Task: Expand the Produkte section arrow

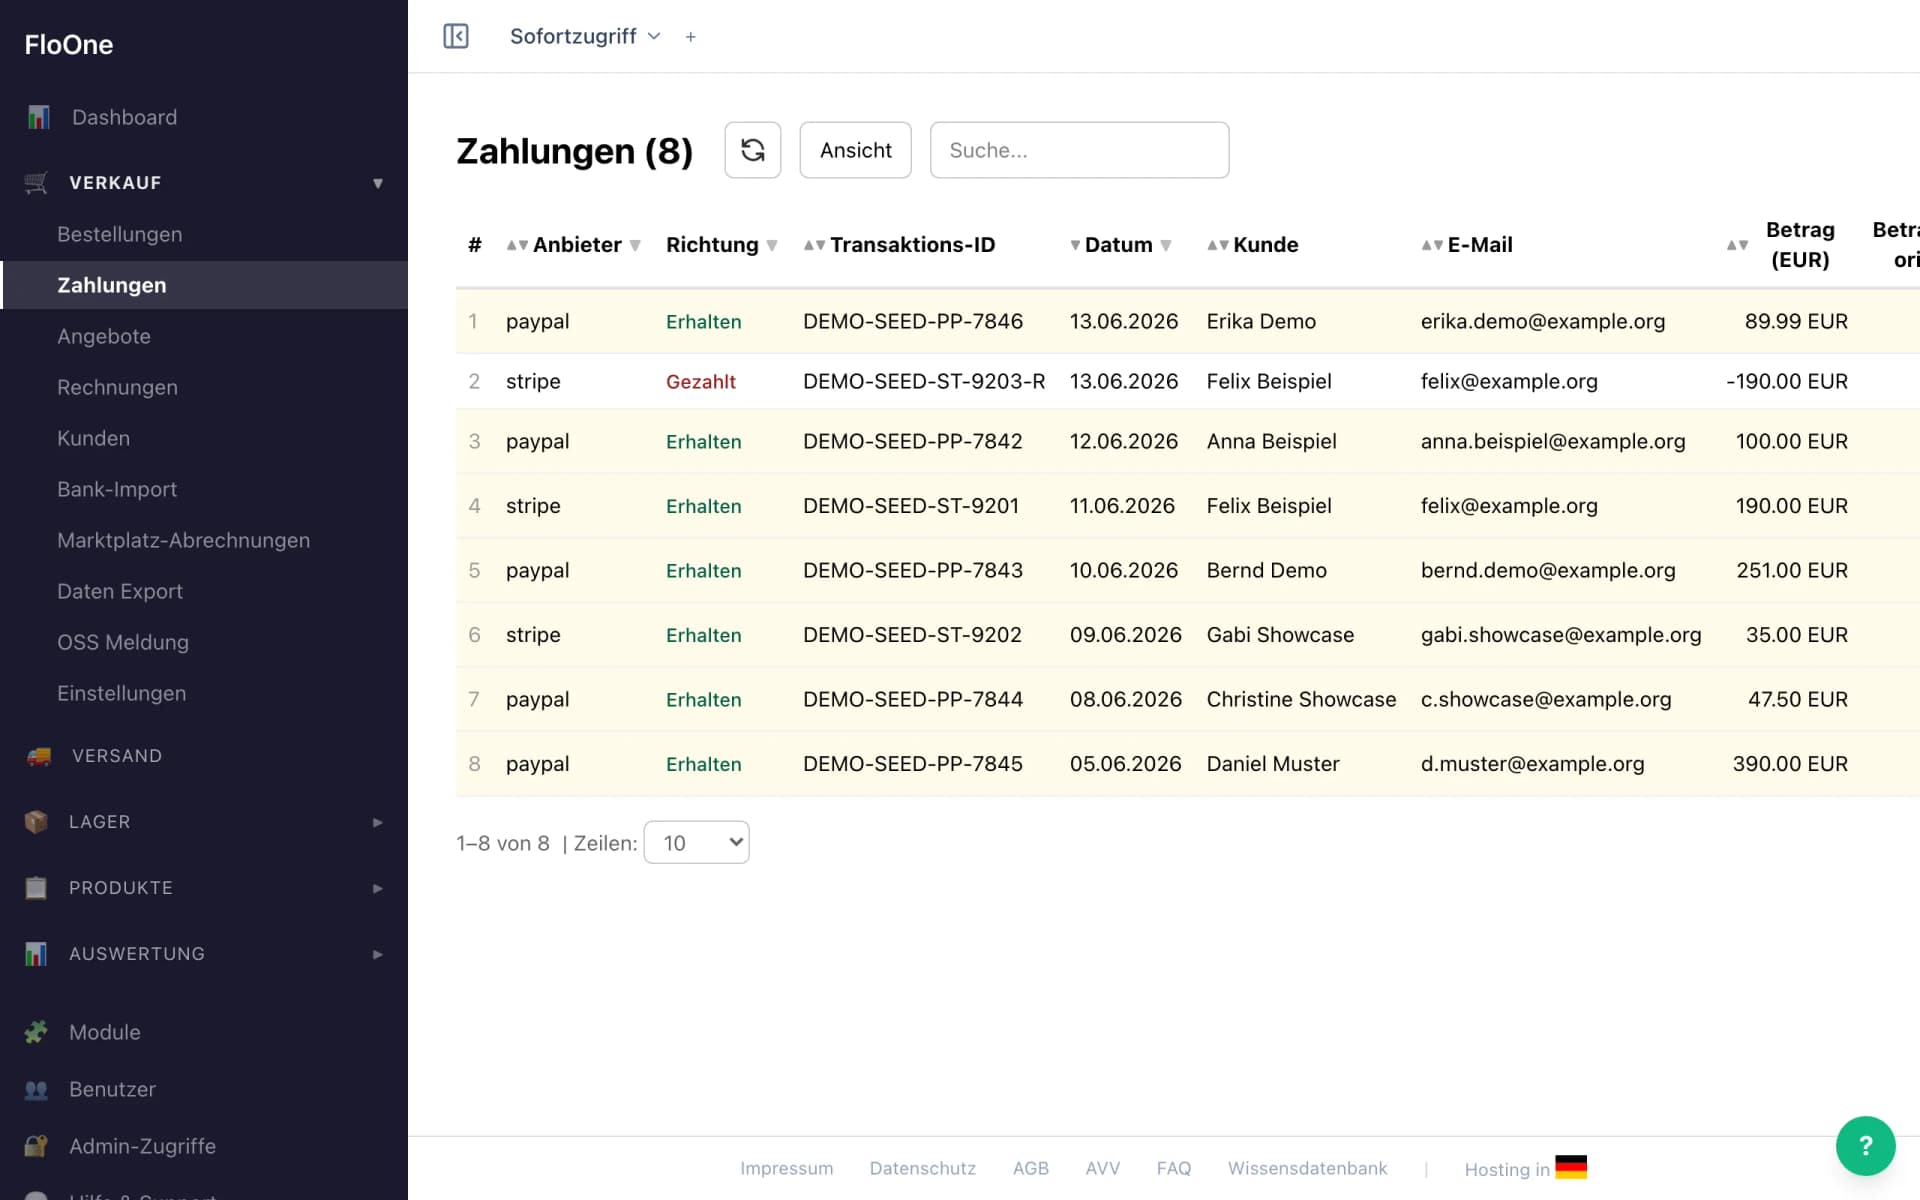Action: (378, 888)
